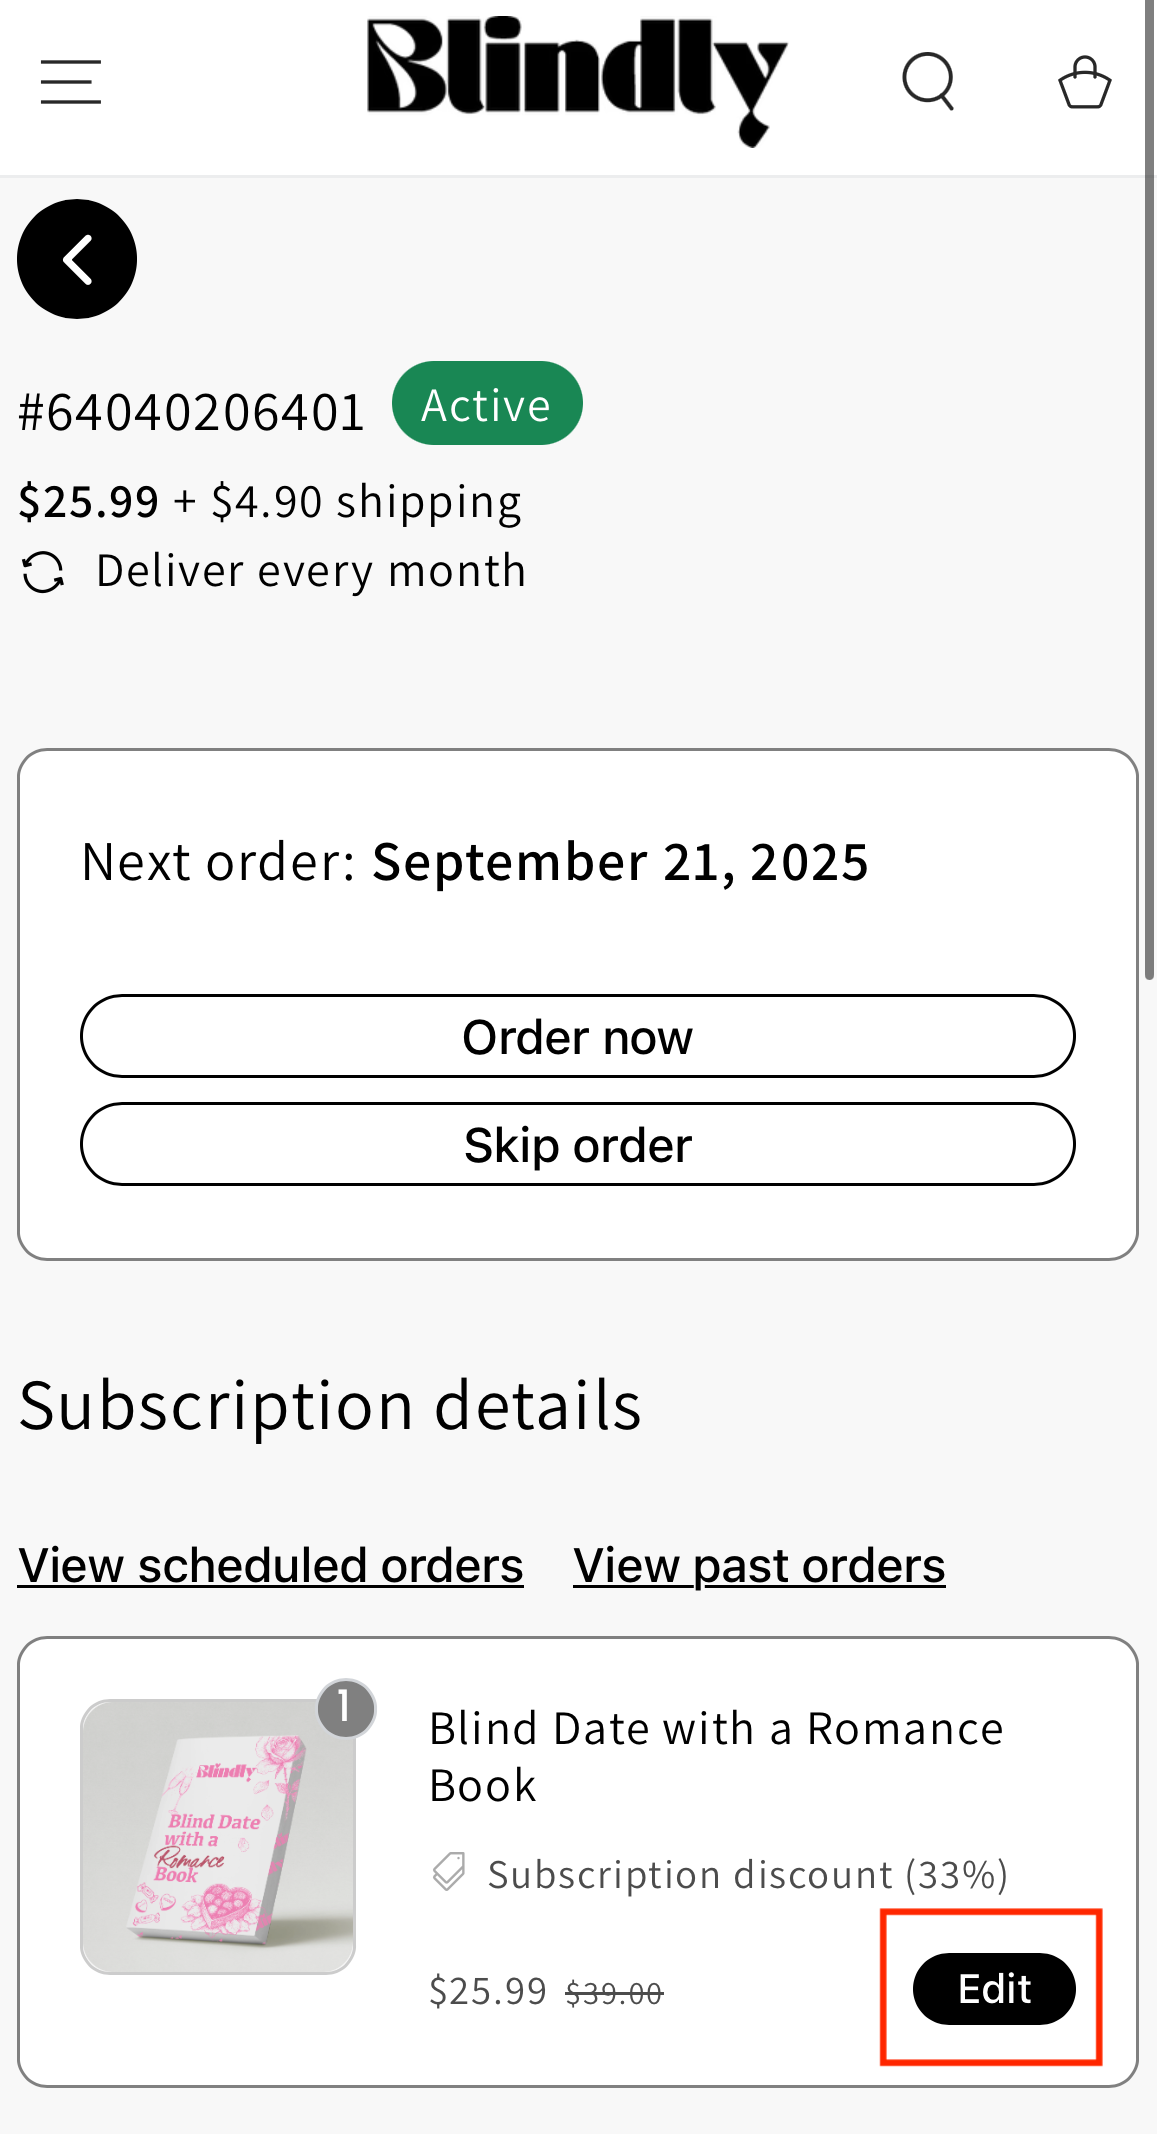
Task: Click the subscription number #64040206401
Action: click(192, 412)
